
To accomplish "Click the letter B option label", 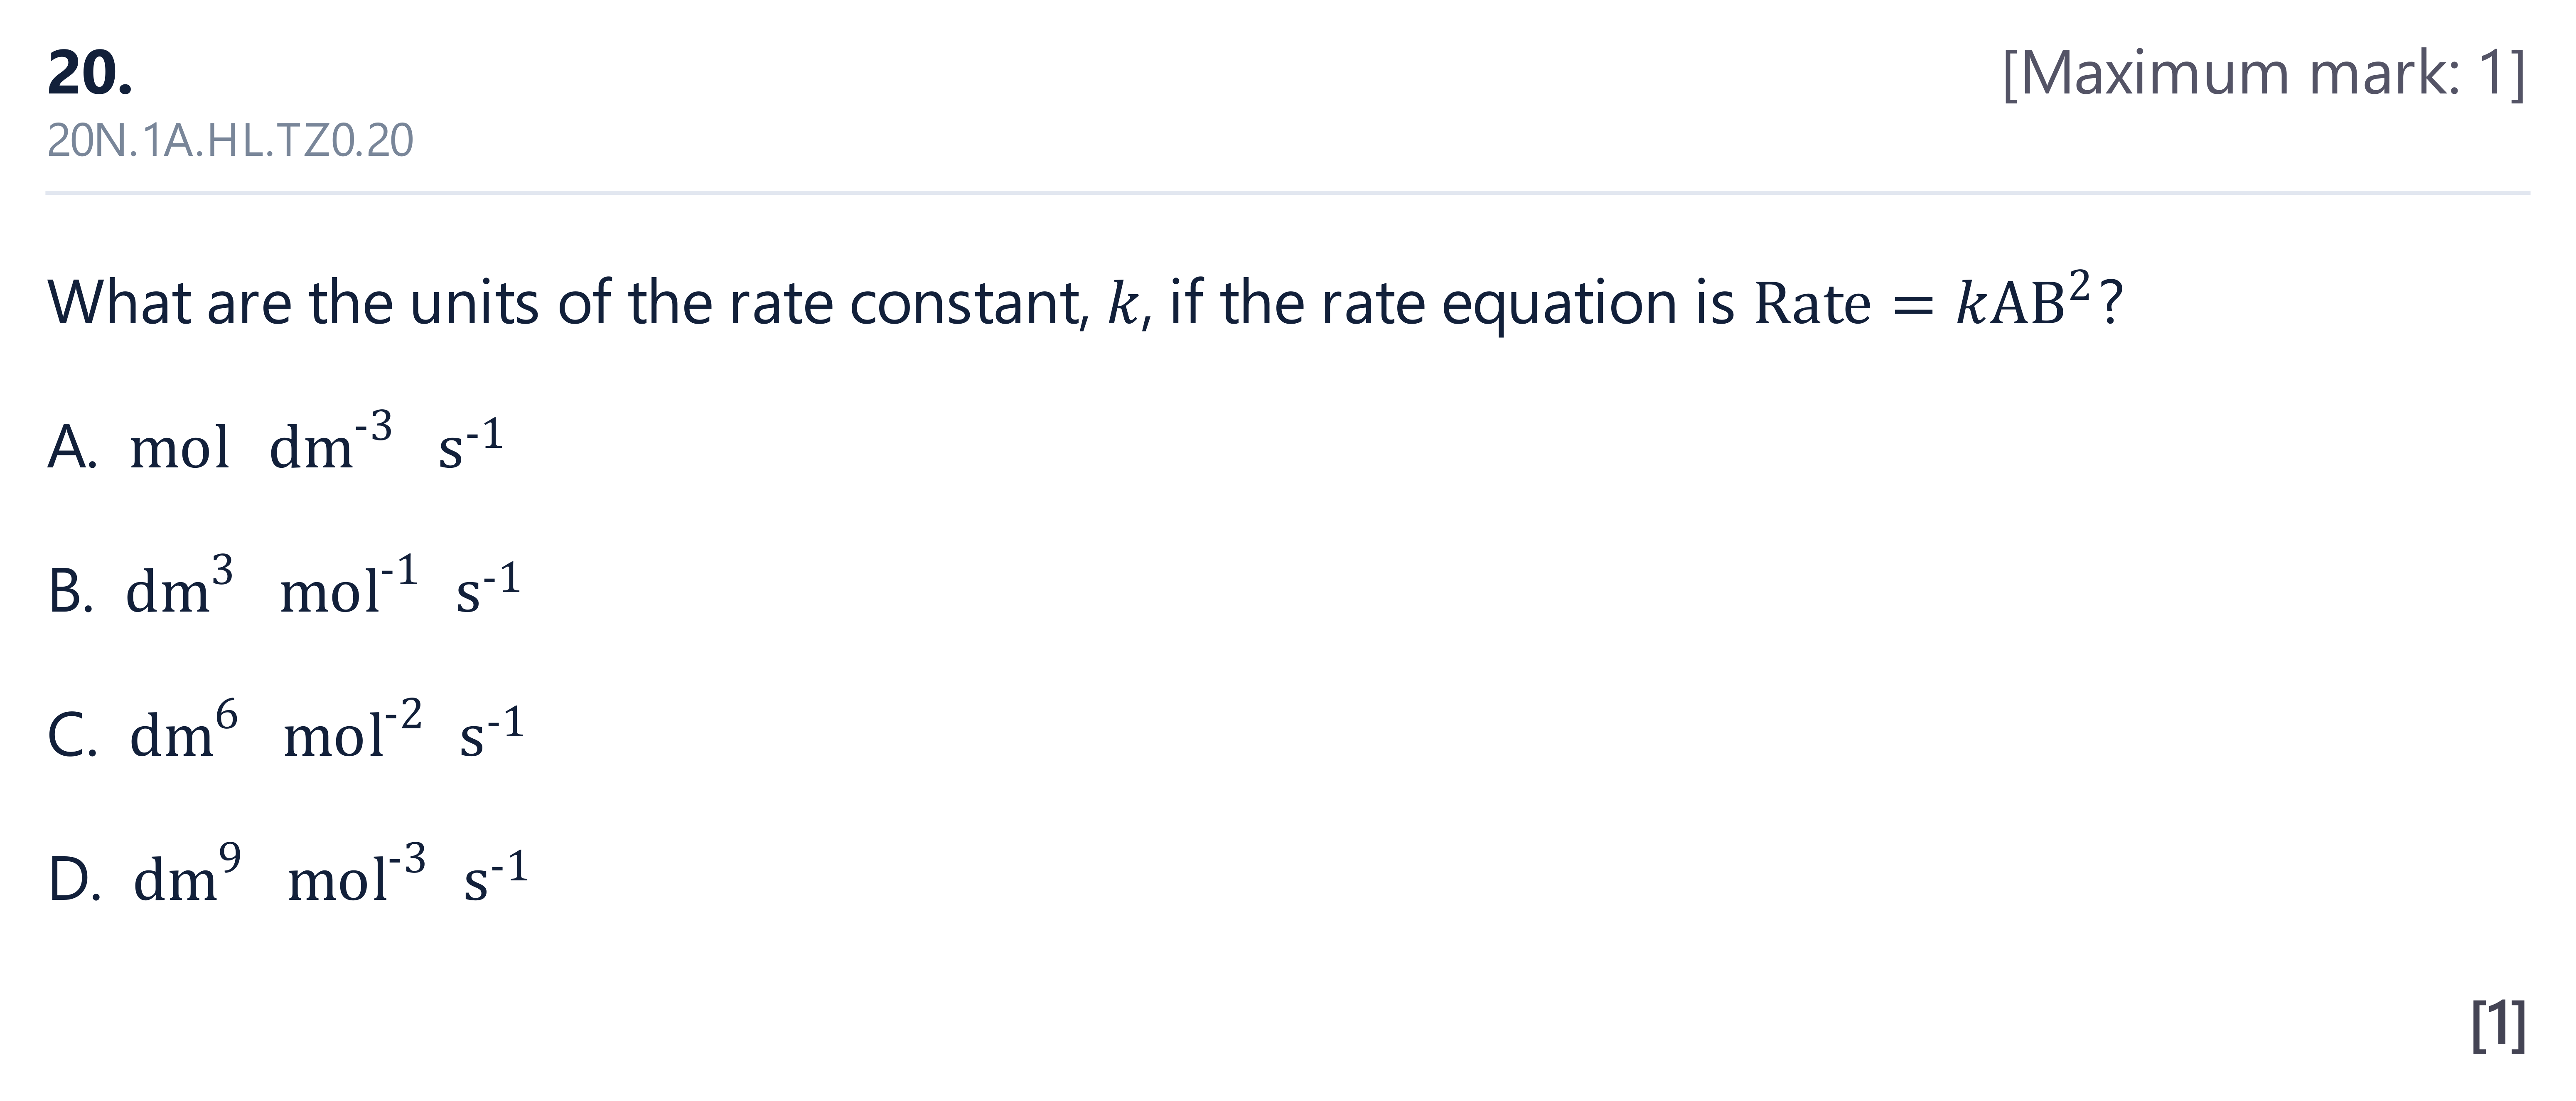I will point(70,591).
